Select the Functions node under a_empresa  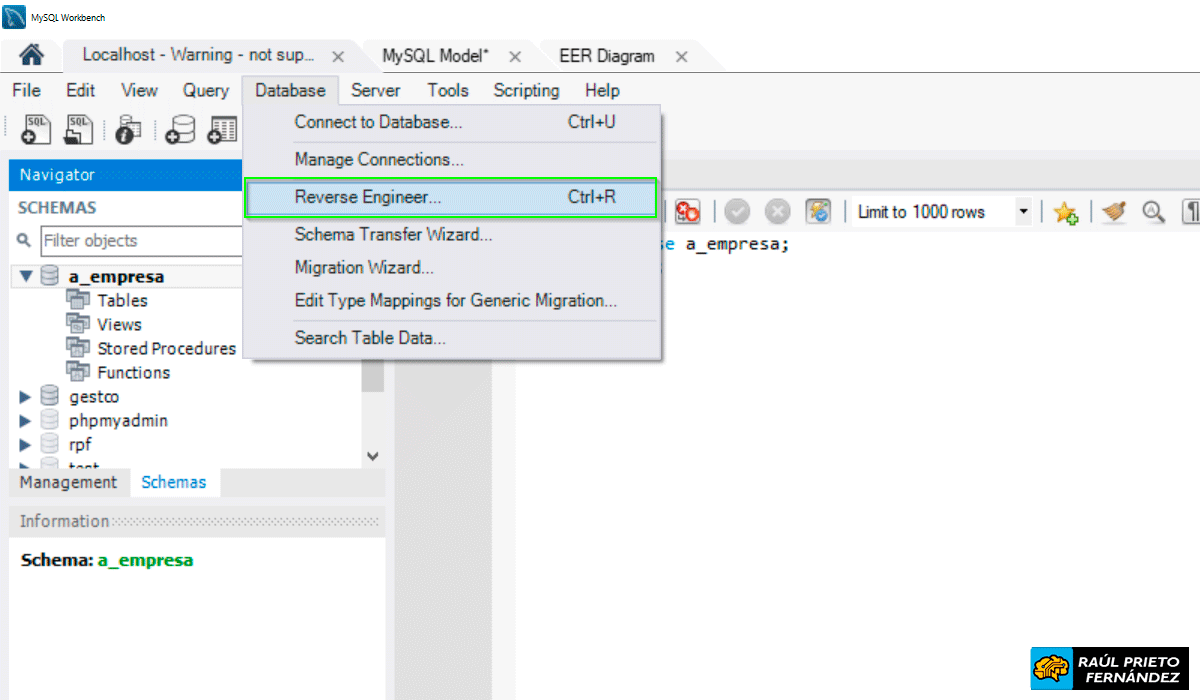tap(133, 372)
